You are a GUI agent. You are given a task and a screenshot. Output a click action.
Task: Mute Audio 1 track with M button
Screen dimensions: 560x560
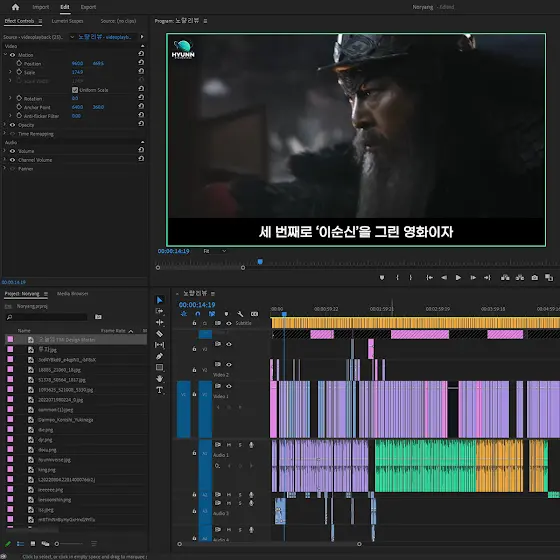click(229, 445)
